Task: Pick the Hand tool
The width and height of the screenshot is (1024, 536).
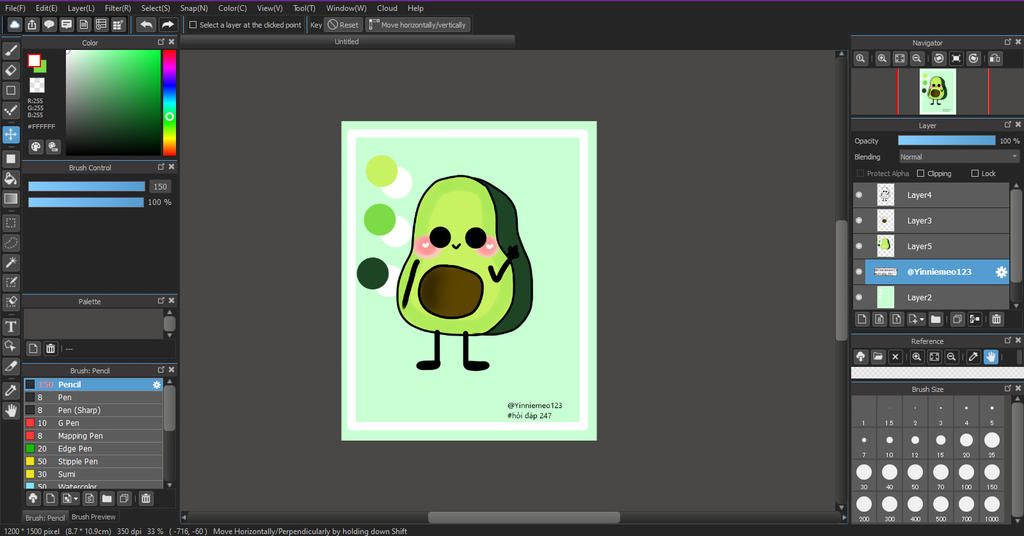Action: (11, 410)
